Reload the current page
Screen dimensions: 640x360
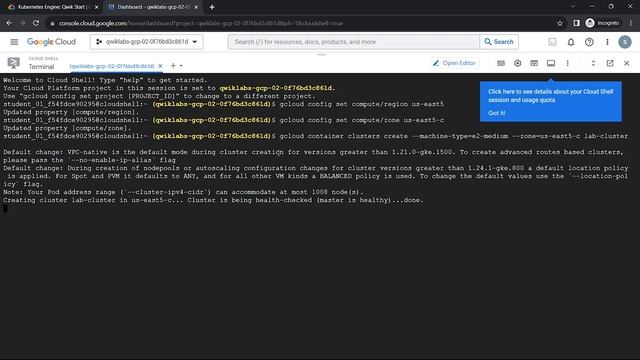click(36, 23)
